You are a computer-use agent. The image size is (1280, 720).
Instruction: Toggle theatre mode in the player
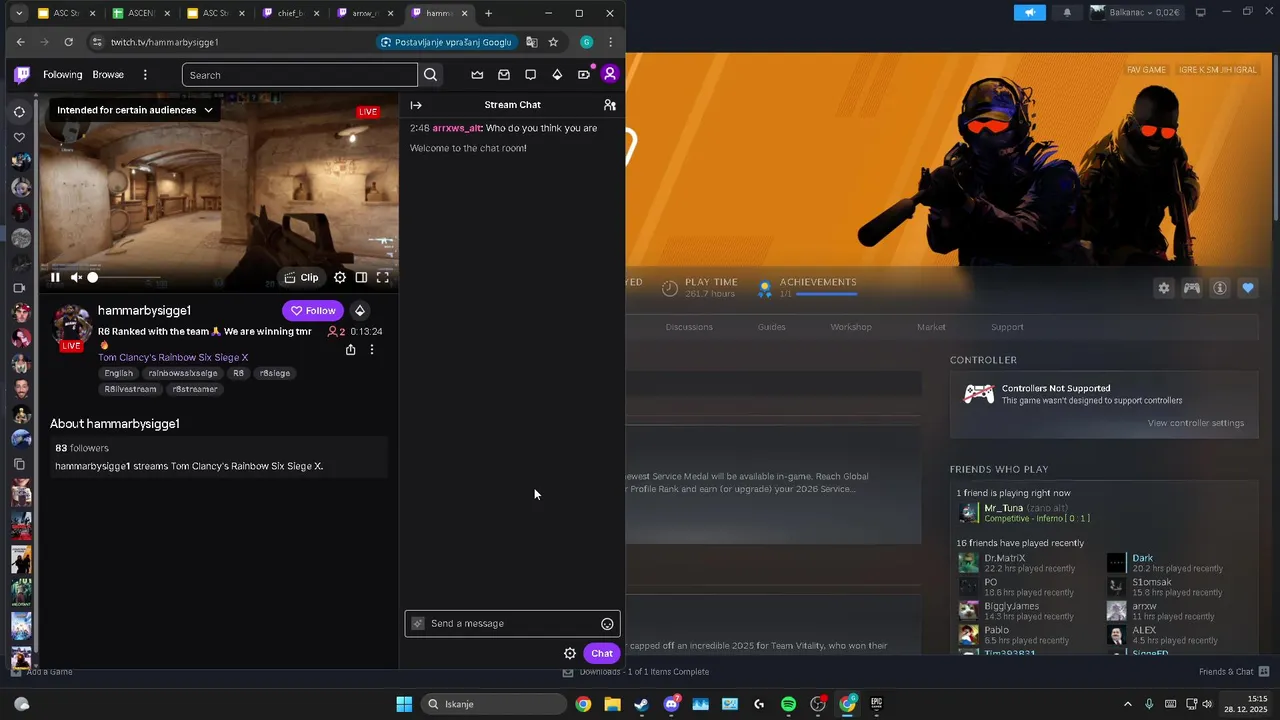[x=361, y=277]
